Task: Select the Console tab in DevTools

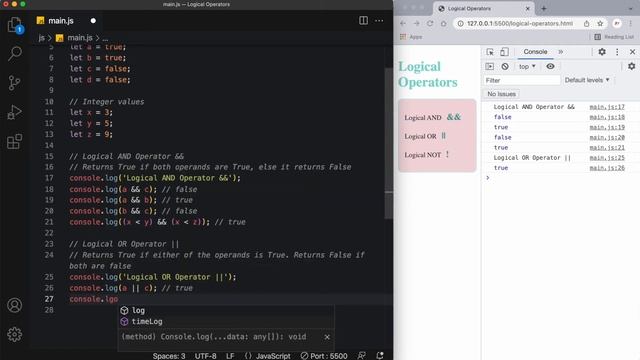Action: [x=535, y=52]
